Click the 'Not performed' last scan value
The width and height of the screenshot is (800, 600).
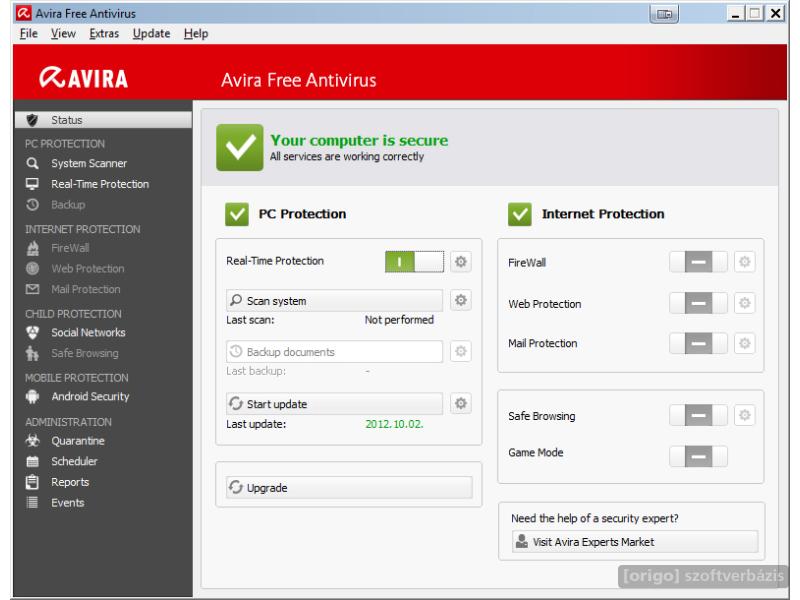pos(399,320)
